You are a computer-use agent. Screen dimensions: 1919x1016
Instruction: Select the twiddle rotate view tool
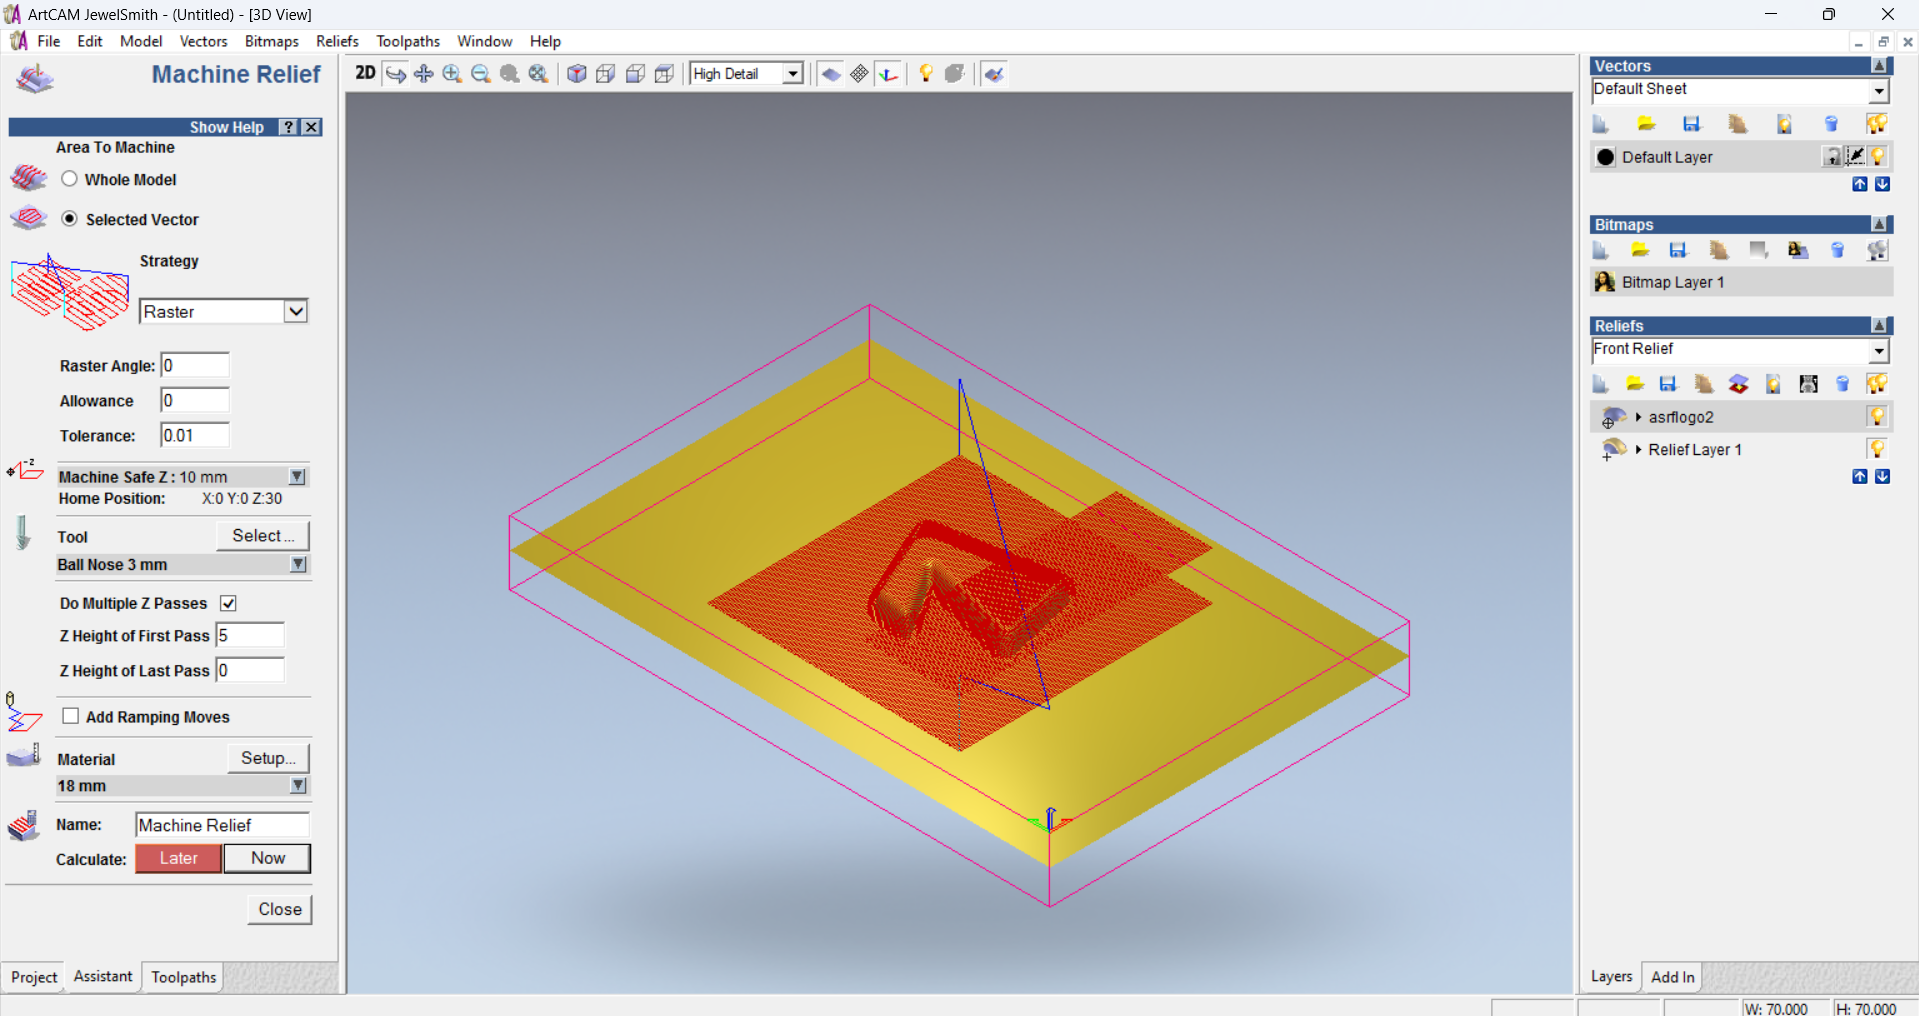[x=396, y=74]
